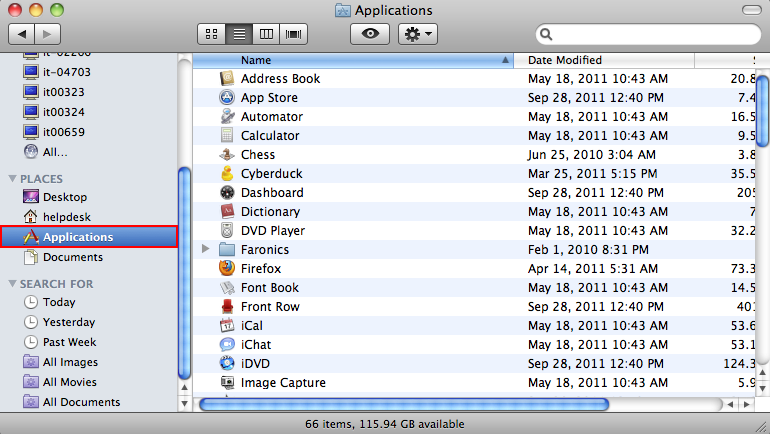The width and height of the screenshot is (770, 434).
Task: Go back with the left arrow button
Action: click(22, 34)
